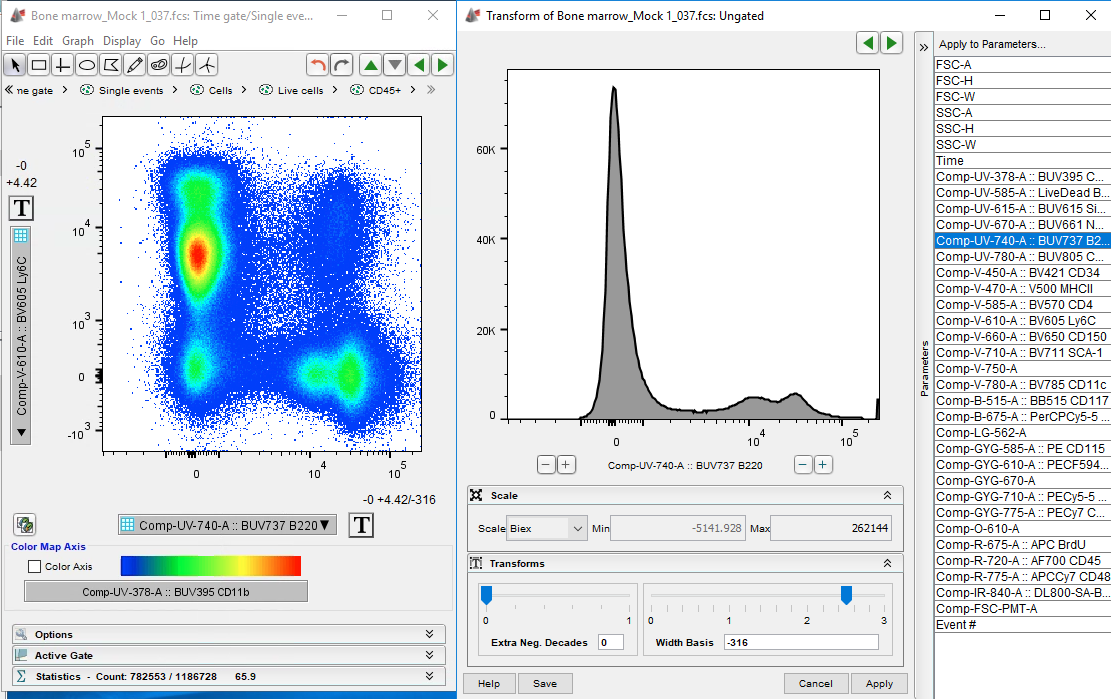Pick the pencil freehand gate tool
Image resolution: width=1111 pixels, height=699 pixels.
click(x=135, y=65)
